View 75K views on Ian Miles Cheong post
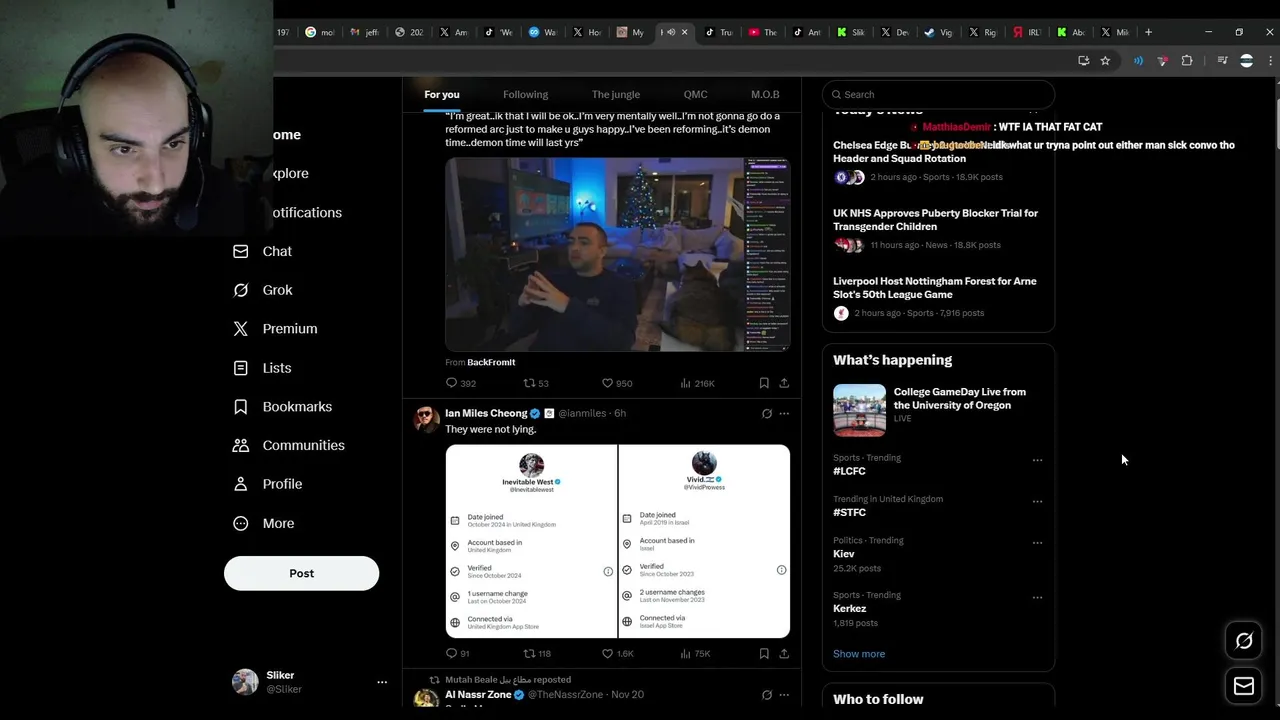The image size is (1280, 720). pyautogui.click(x=695, y=653)
